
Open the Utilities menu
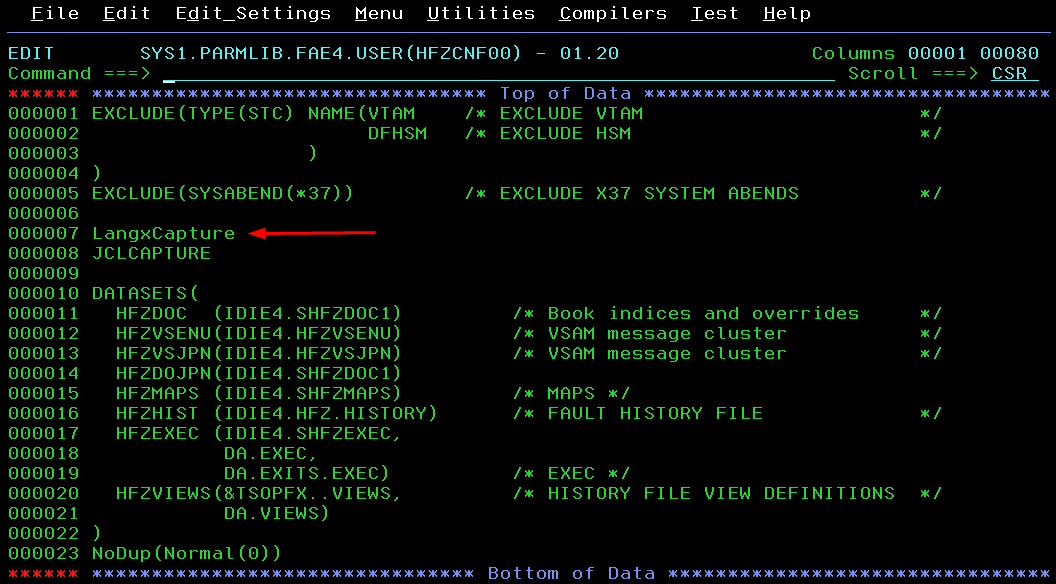481,14
